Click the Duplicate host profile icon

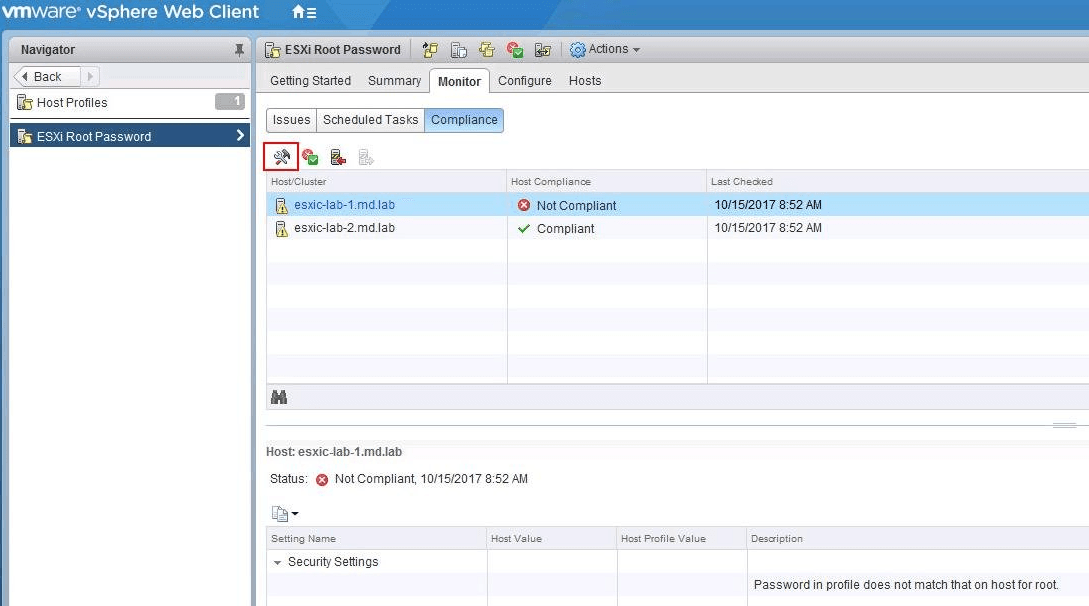pyautogui.click(x=487, y=50)
